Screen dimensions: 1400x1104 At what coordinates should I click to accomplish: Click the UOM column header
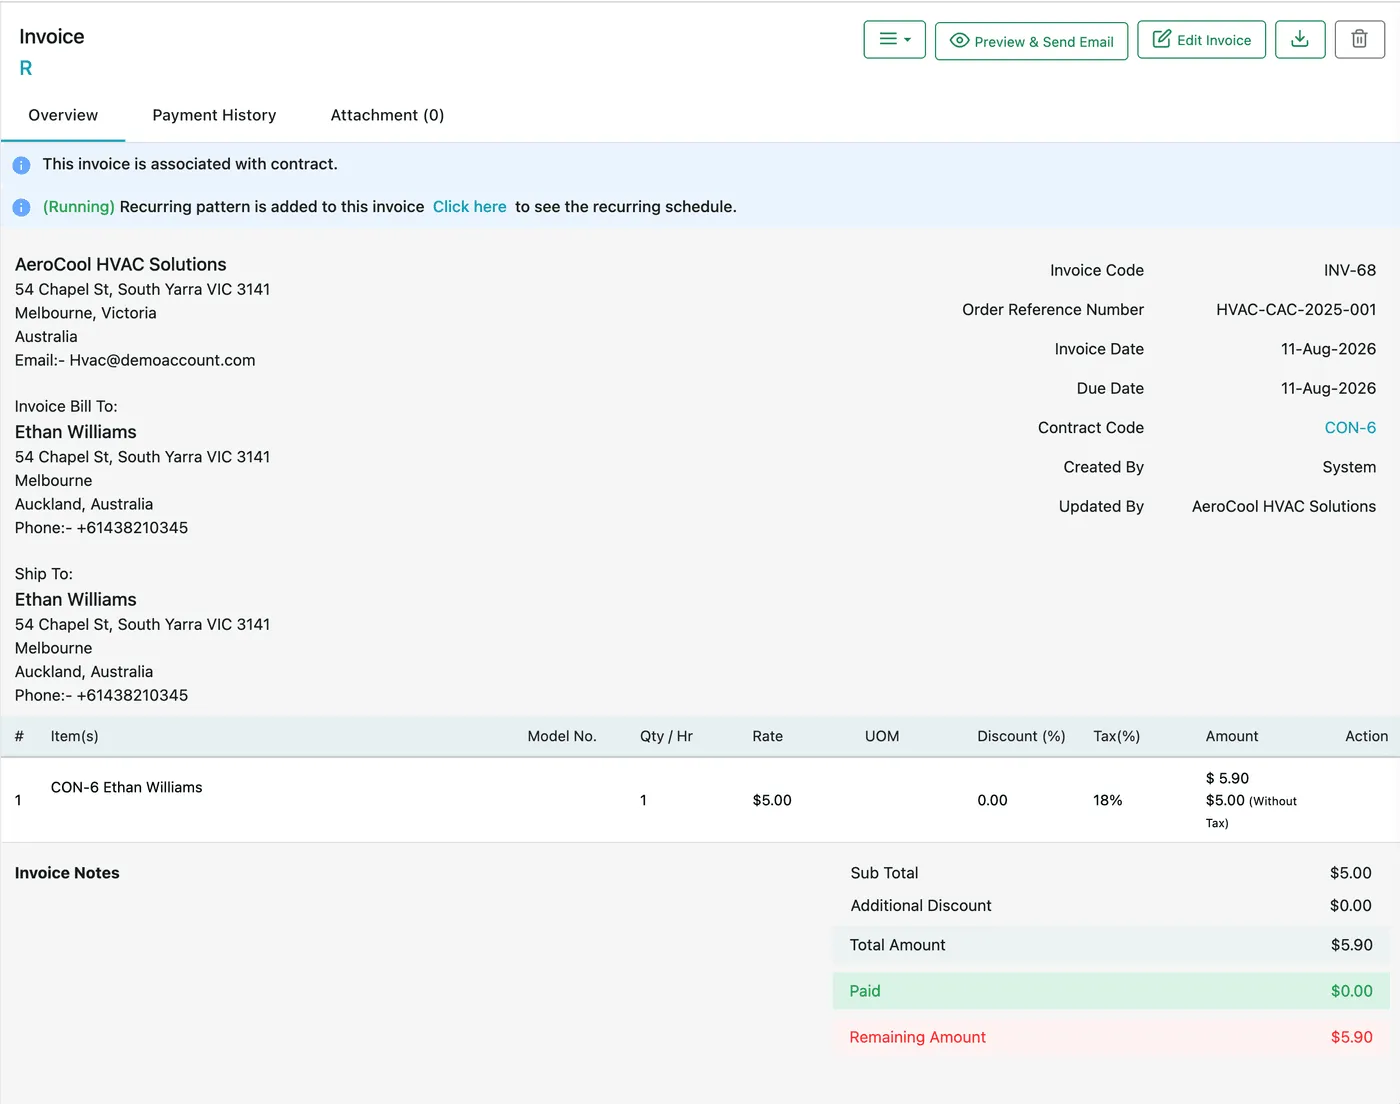click(x=882, y=736)
